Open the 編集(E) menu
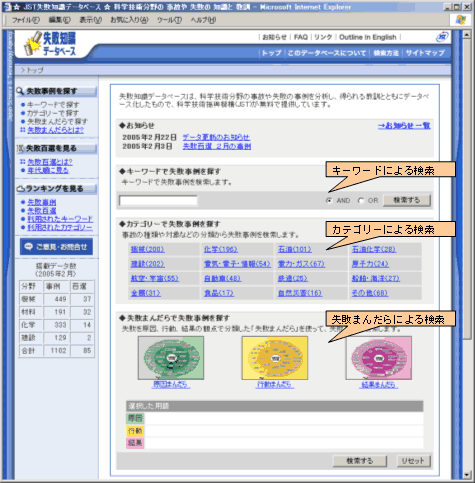475x483 pixels. (x=60, y=20)
